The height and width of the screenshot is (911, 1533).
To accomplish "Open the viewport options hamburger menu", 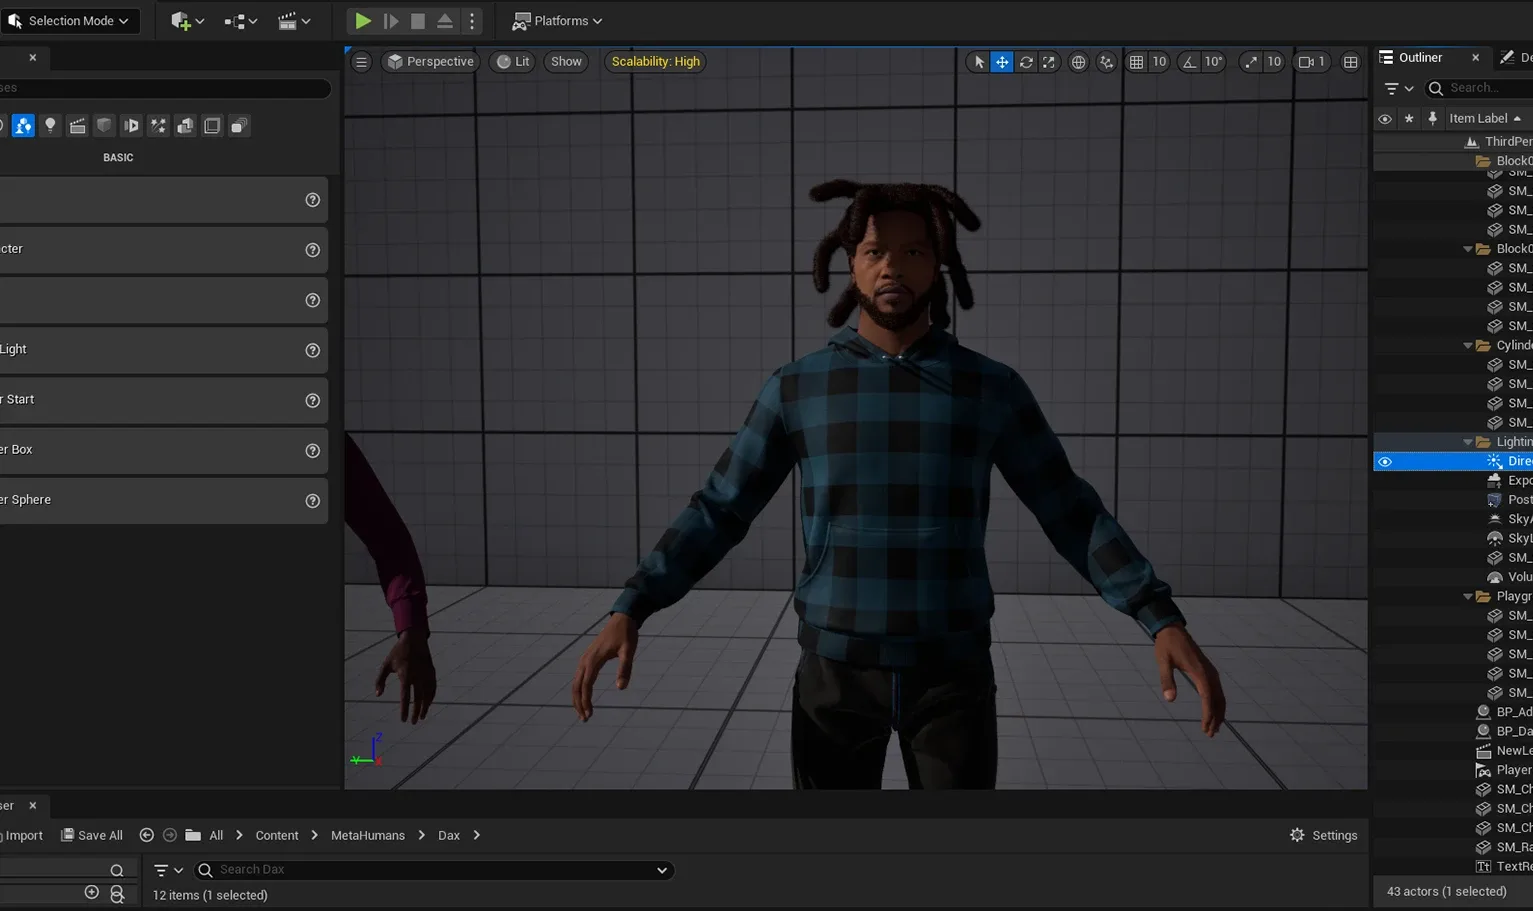I will (x=361, y=61).
